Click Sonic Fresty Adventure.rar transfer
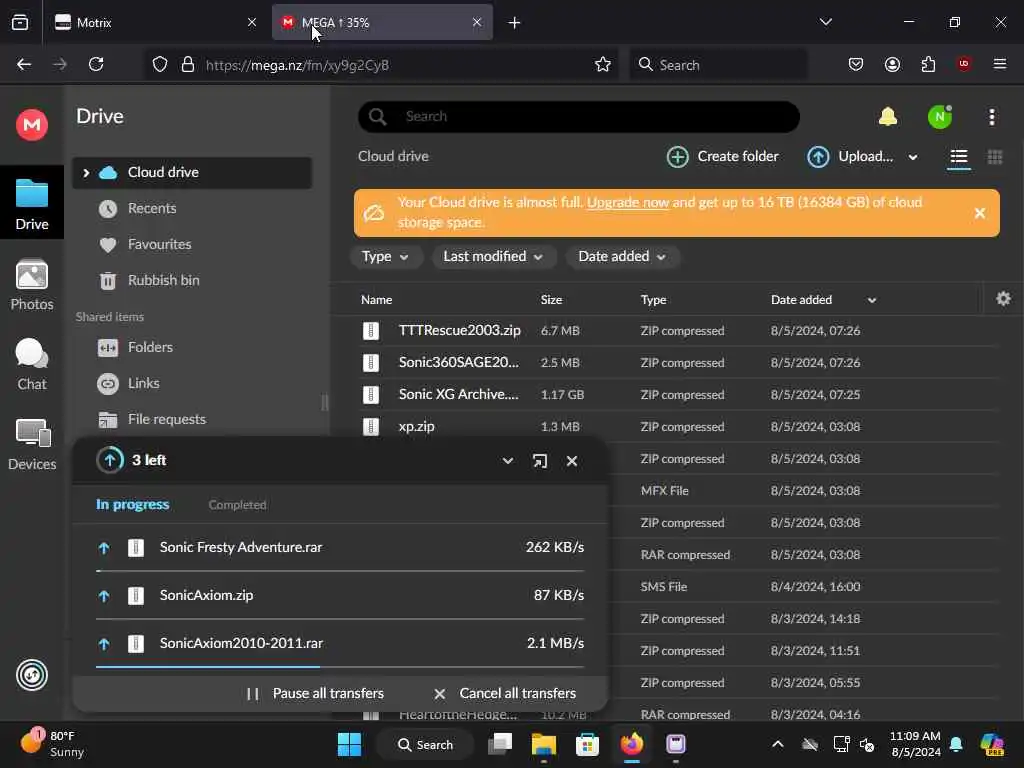 [x=340, y=547]
